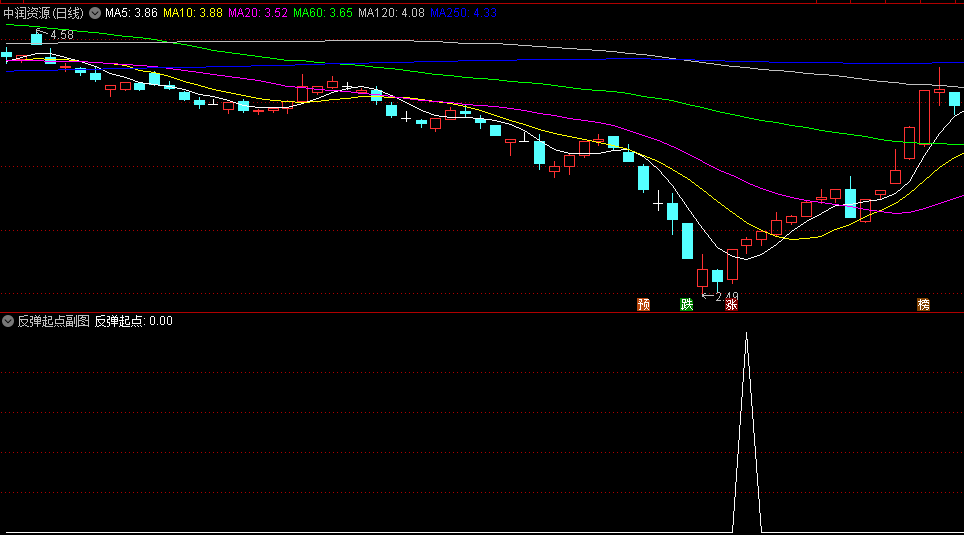
Task: Click the MA250: 4.33 label
Action: point(464,13)
